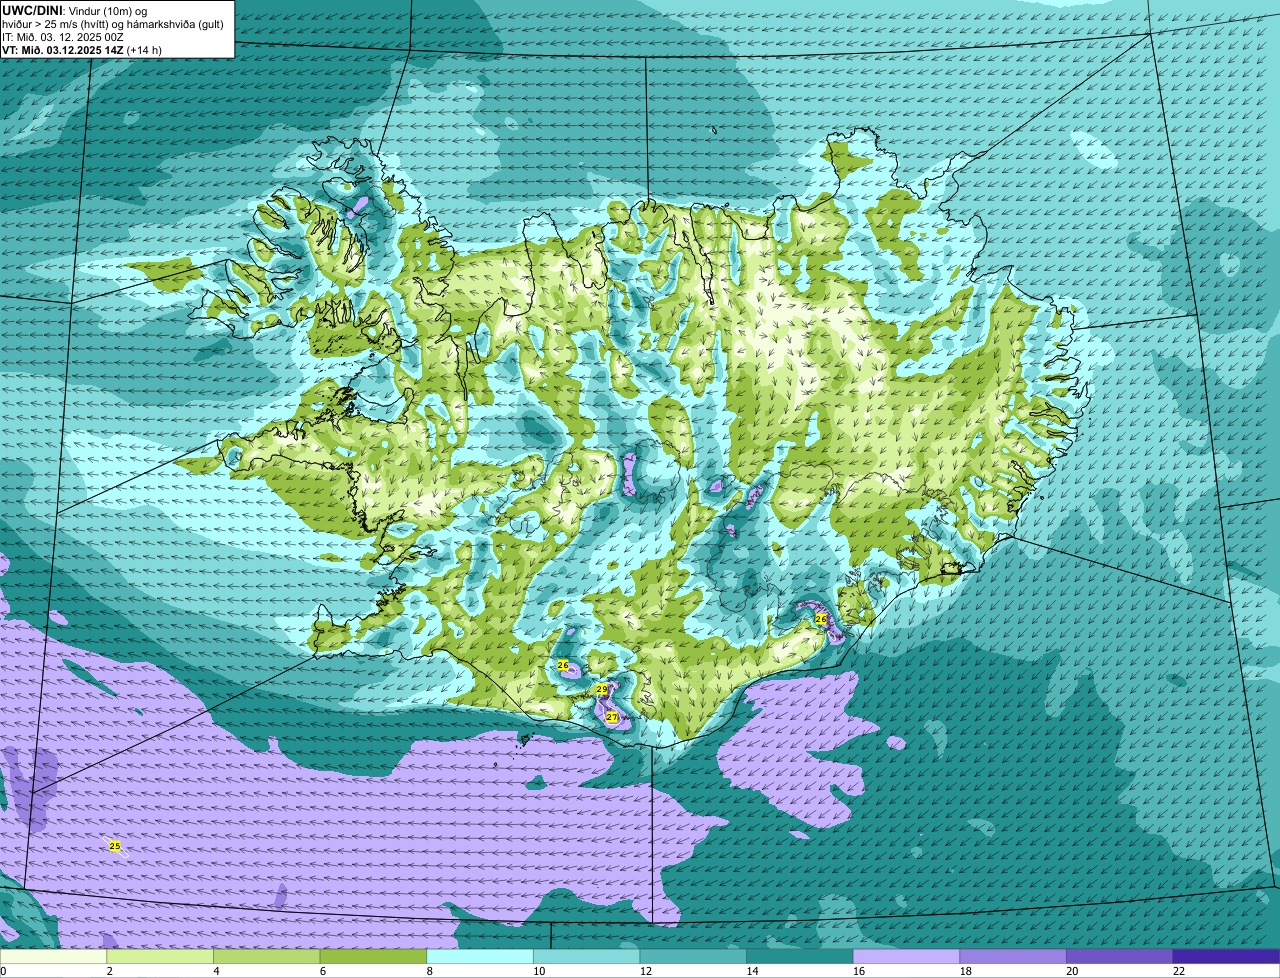The width and height of the screenshot is (1280, 978).
Task: Click the '2' tick label on the color scale
Action: coord(109,971)
